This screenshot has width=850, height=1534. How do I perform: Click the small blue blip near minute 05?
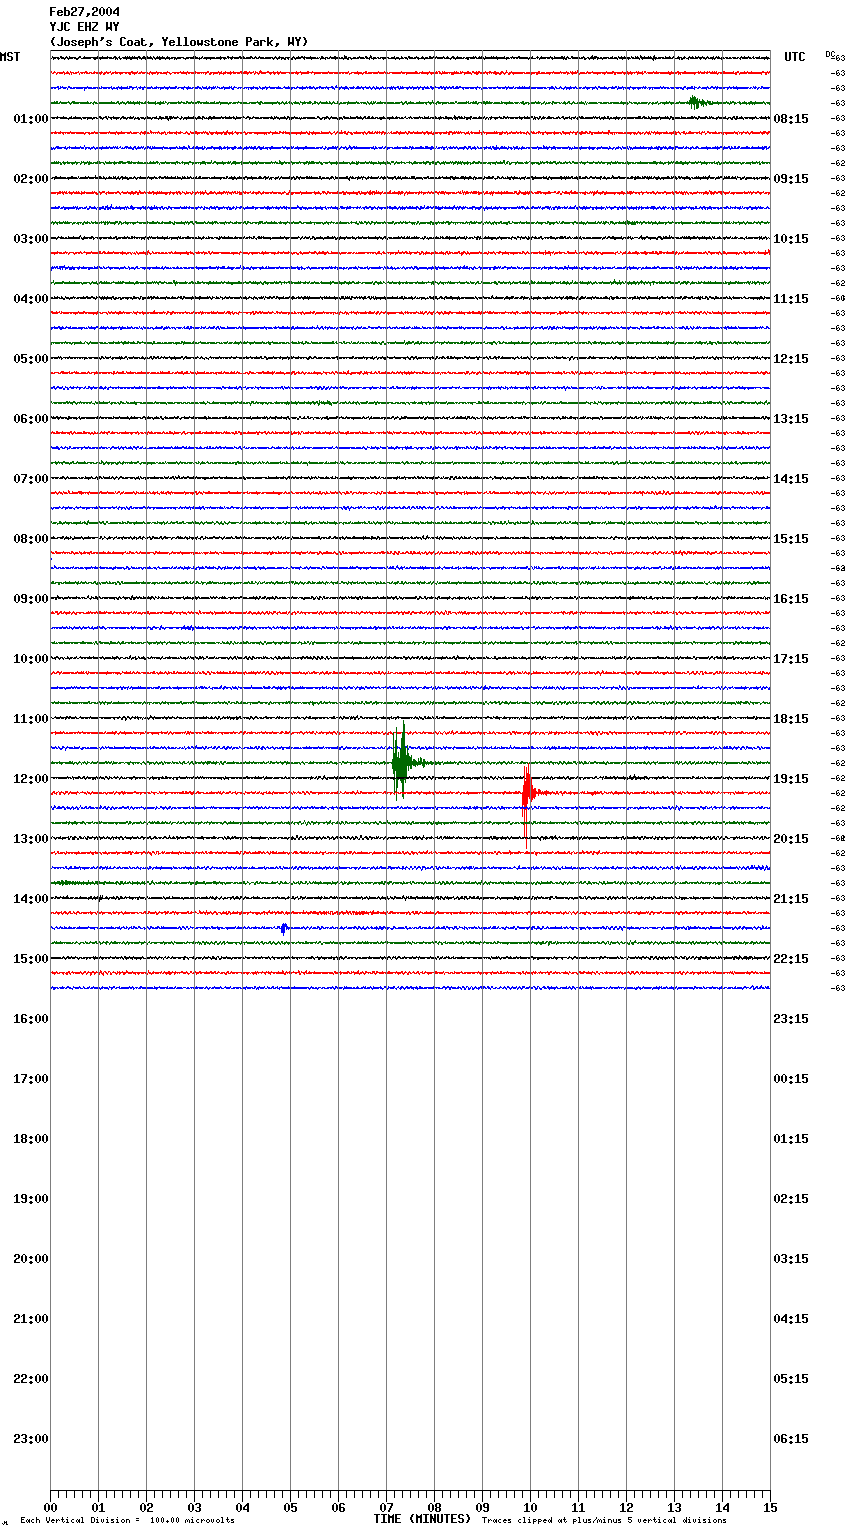[284, 928]
